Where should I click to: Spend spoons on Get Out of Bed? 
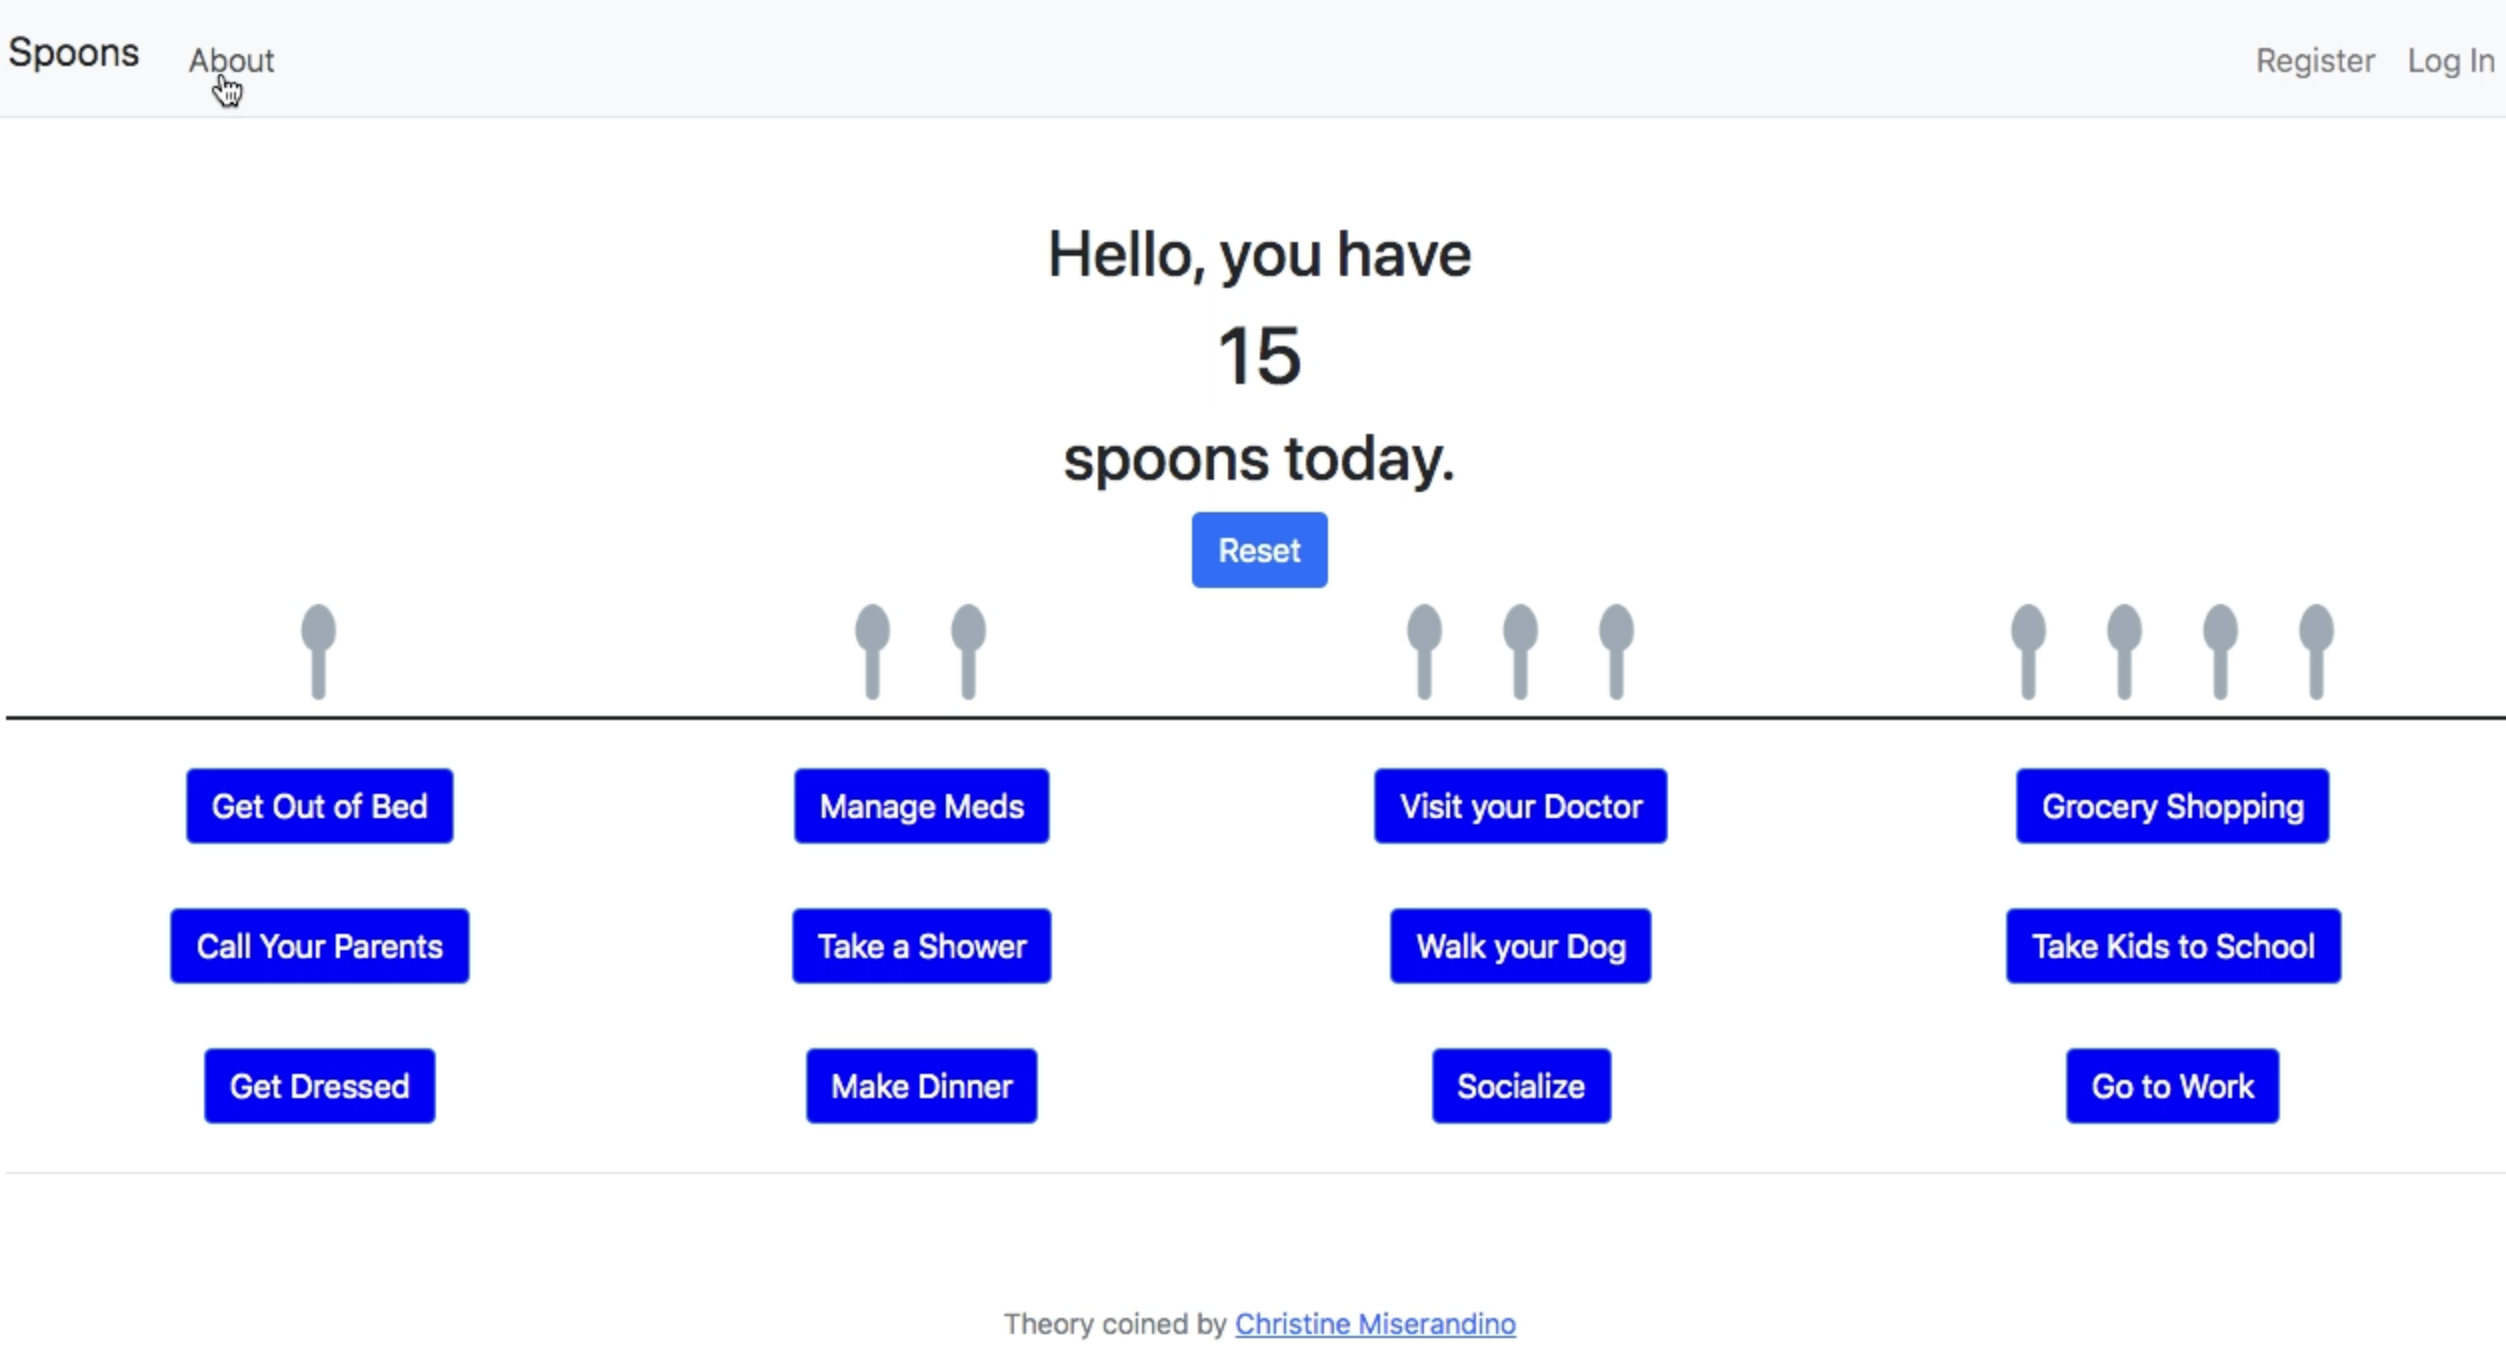(x=319, y=806)
